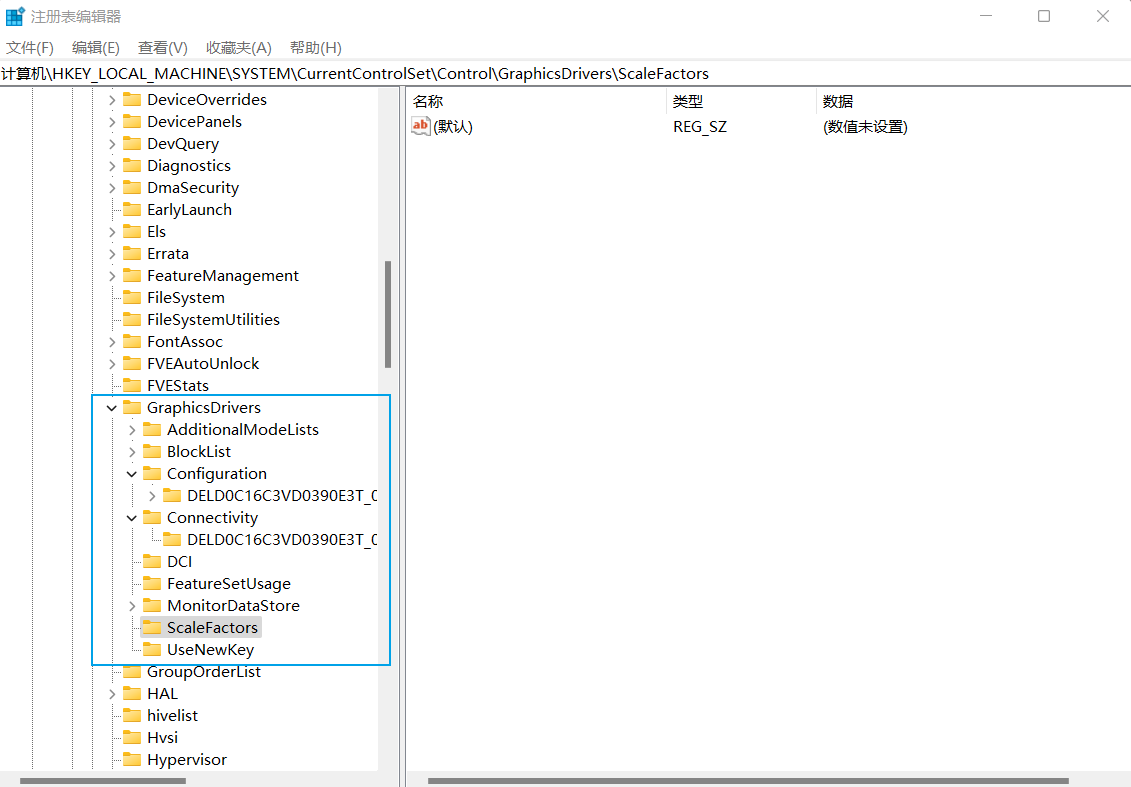Expand the HAL registry key
This screenshot has width=1131, height=787.
pyautogui.click(x=111, y=694)
